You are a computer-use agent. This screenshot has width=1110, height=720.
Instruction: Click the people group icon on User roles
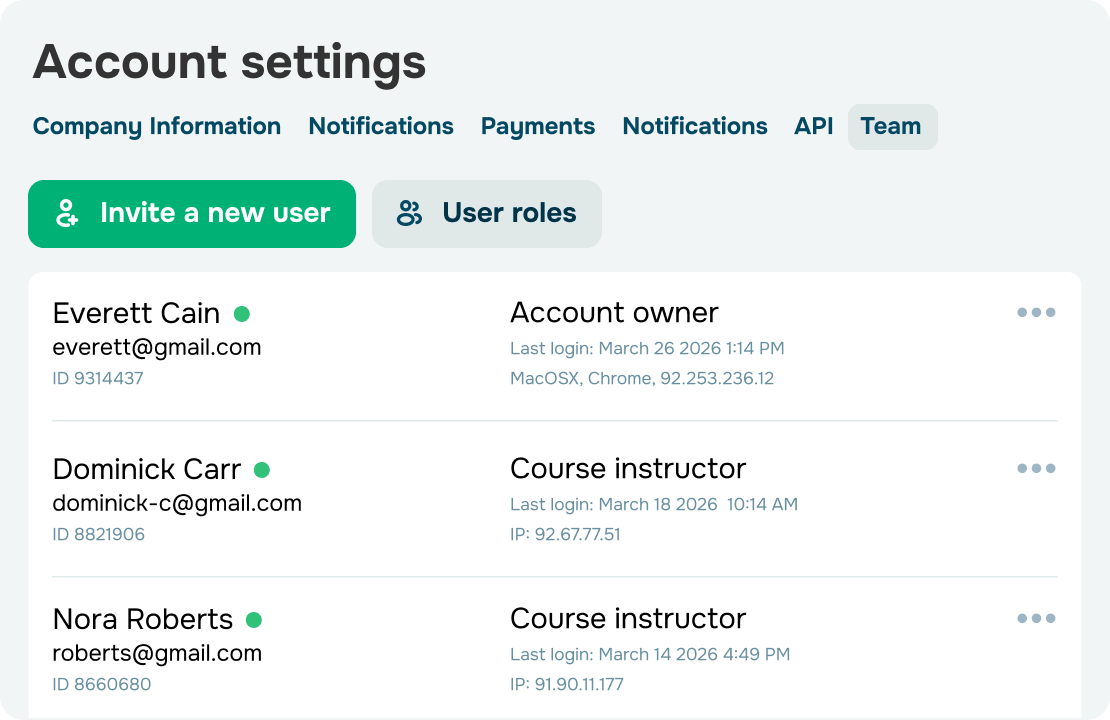(411, 212)
